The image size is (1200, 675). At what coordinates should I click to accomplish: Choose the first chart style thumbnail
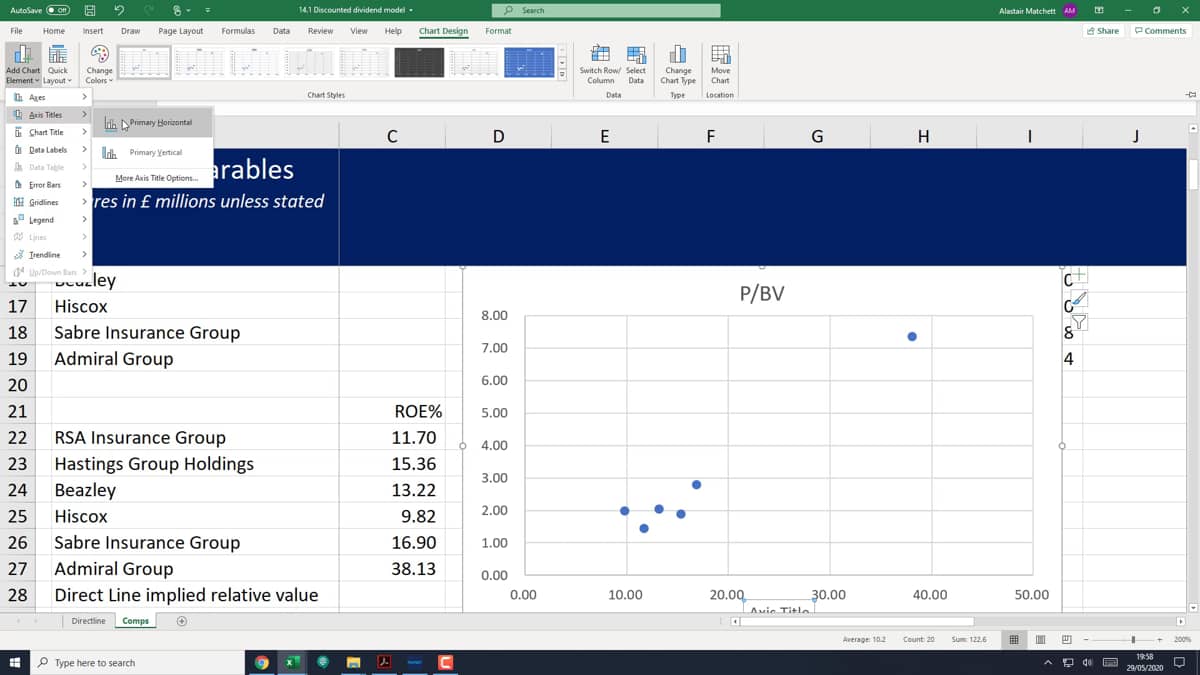[x=144, y=62]
